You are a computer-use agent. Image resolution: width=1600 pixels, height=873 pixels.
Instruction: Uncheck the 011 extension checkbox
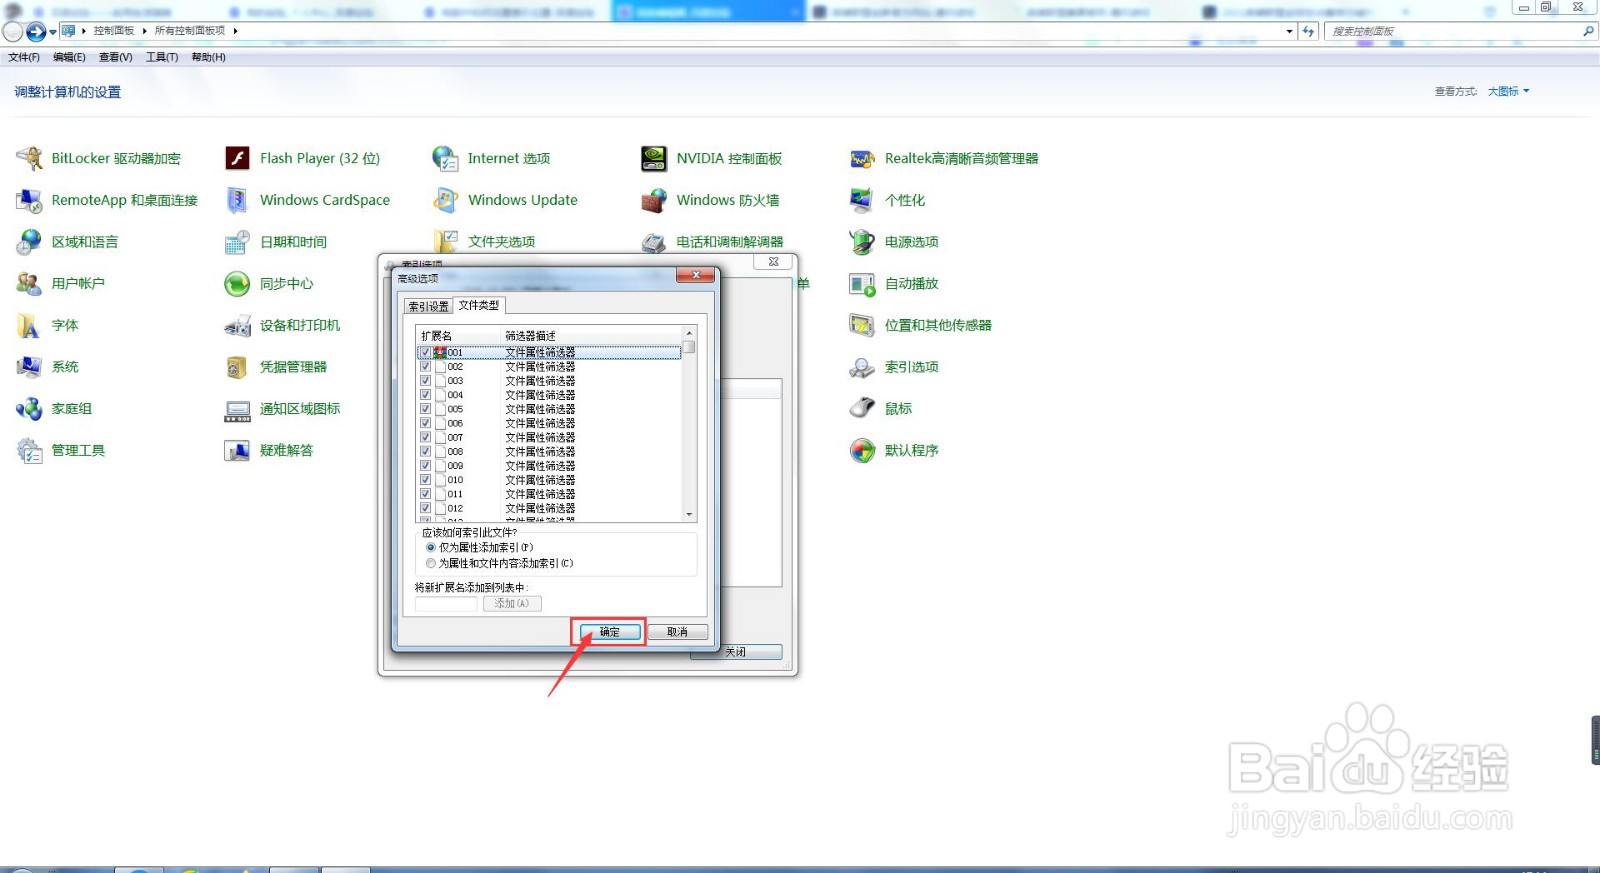click(x=425, y=494)
